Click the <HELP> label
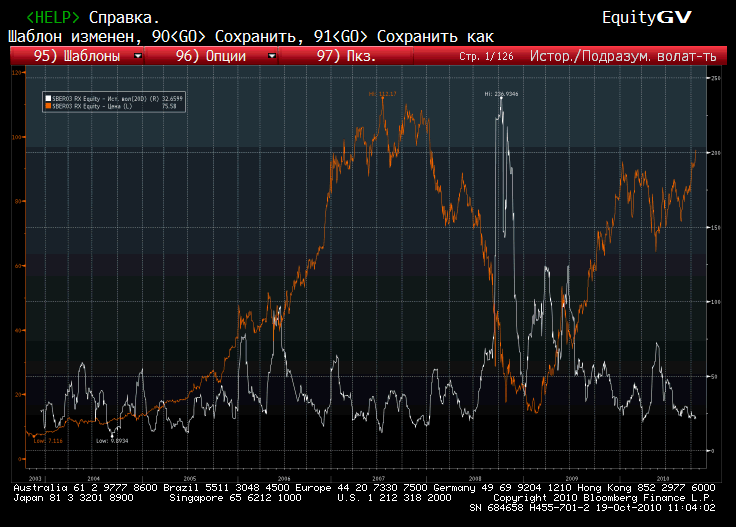The width and height of the screenshot is (736, 527). (x=53, y=17)
